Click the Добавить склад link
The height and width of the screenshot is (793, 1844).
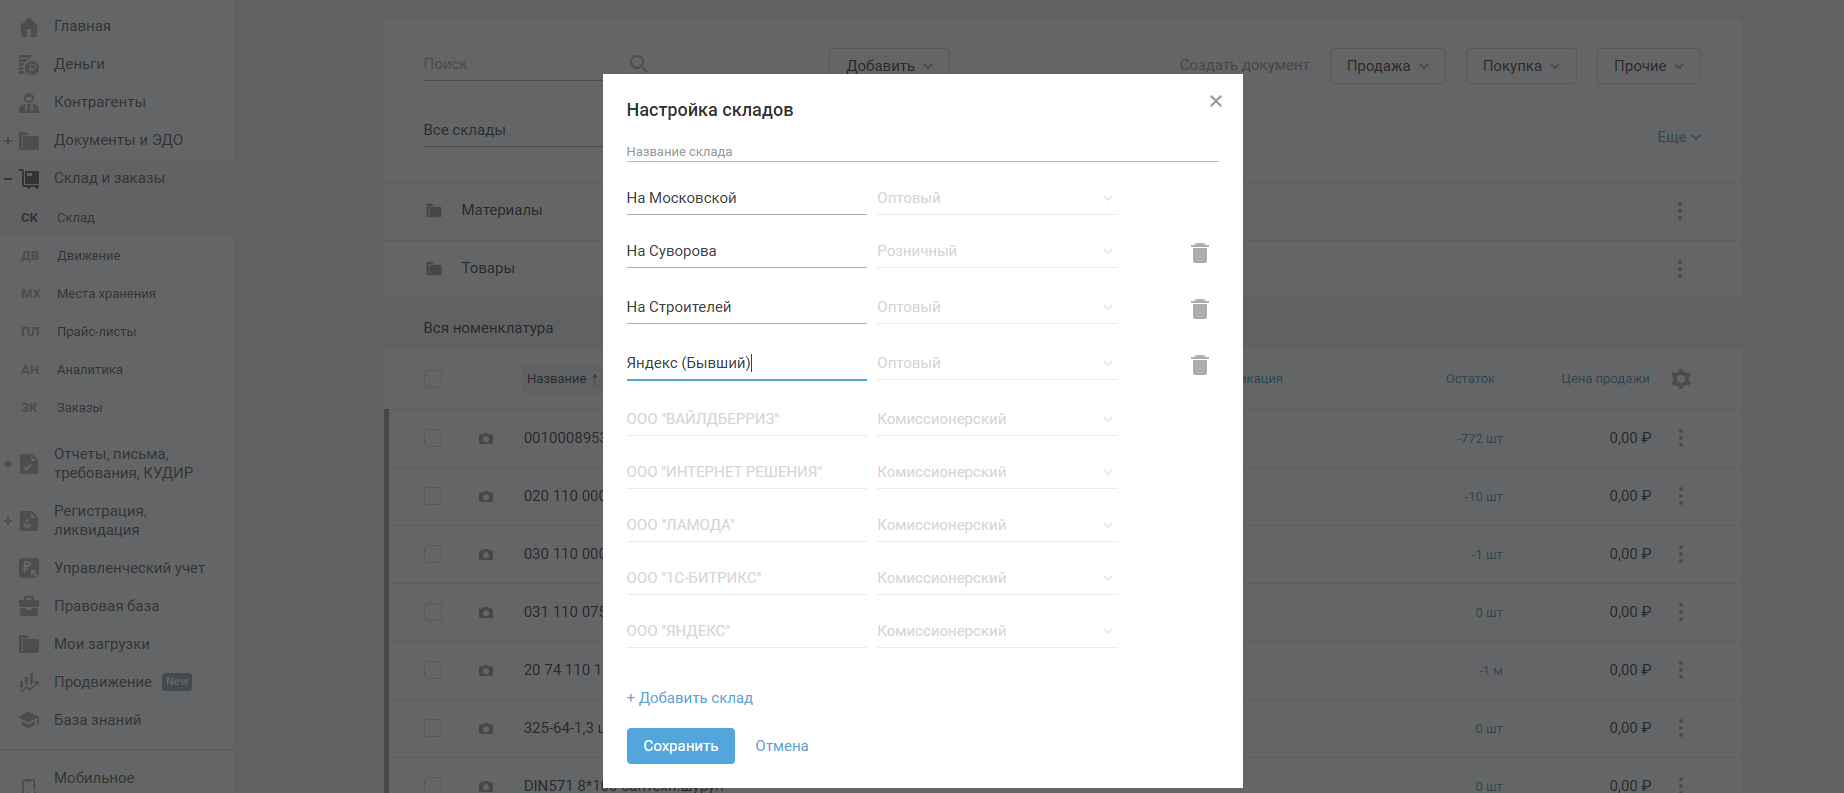[690, 698]
